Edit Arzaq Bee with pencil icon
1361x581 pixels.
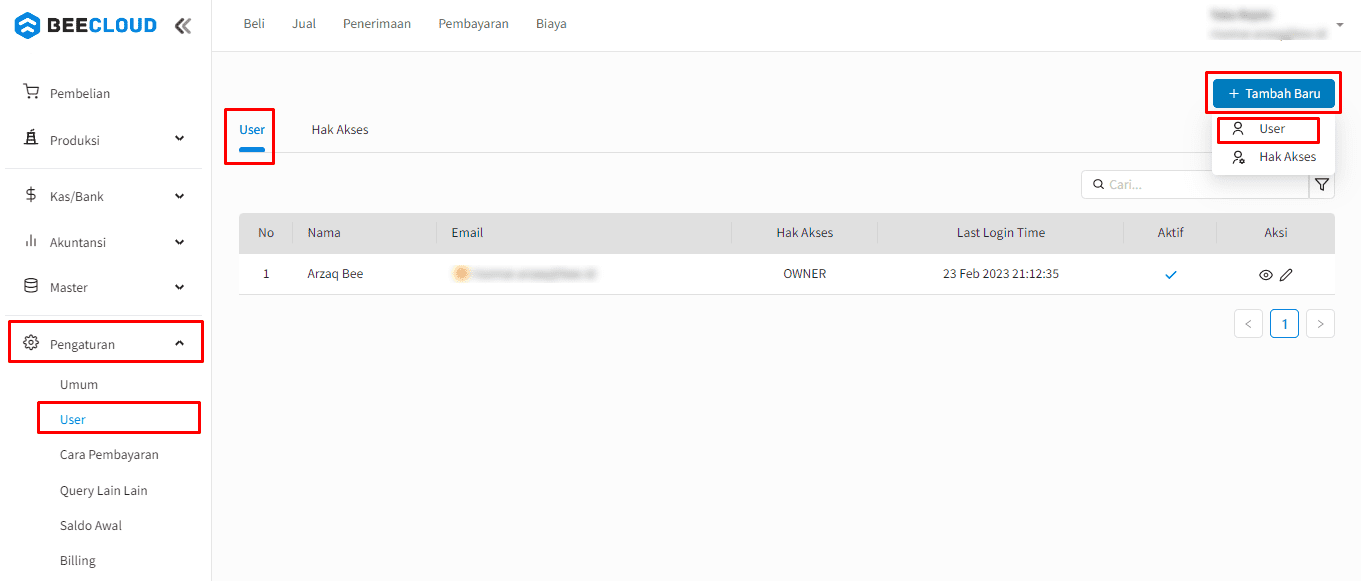pos(1286,274)
